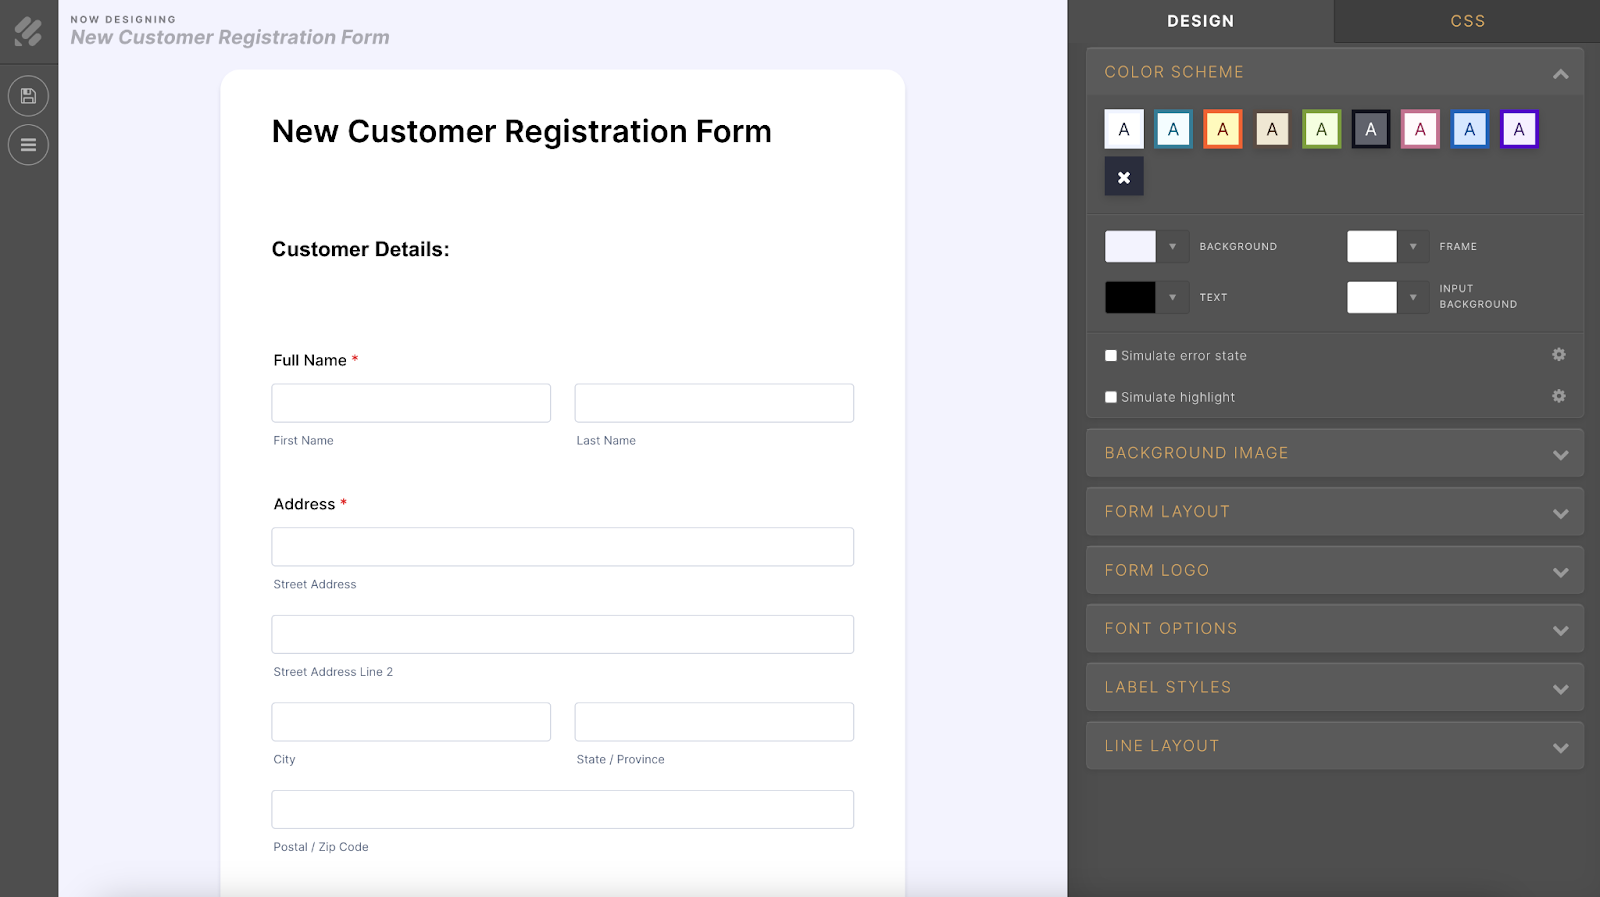Screen dimensions: 1600x897
Task: Switch to the CSS tab
Action: 1467,21
